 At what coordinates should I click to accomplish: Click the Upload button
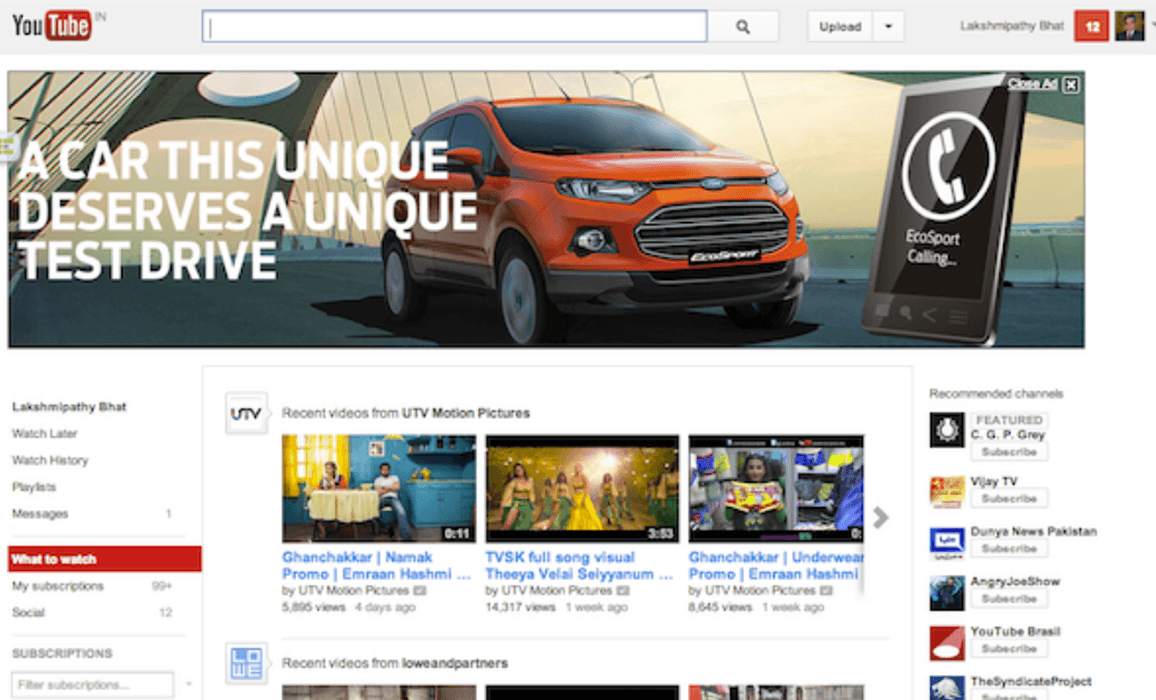840,27
